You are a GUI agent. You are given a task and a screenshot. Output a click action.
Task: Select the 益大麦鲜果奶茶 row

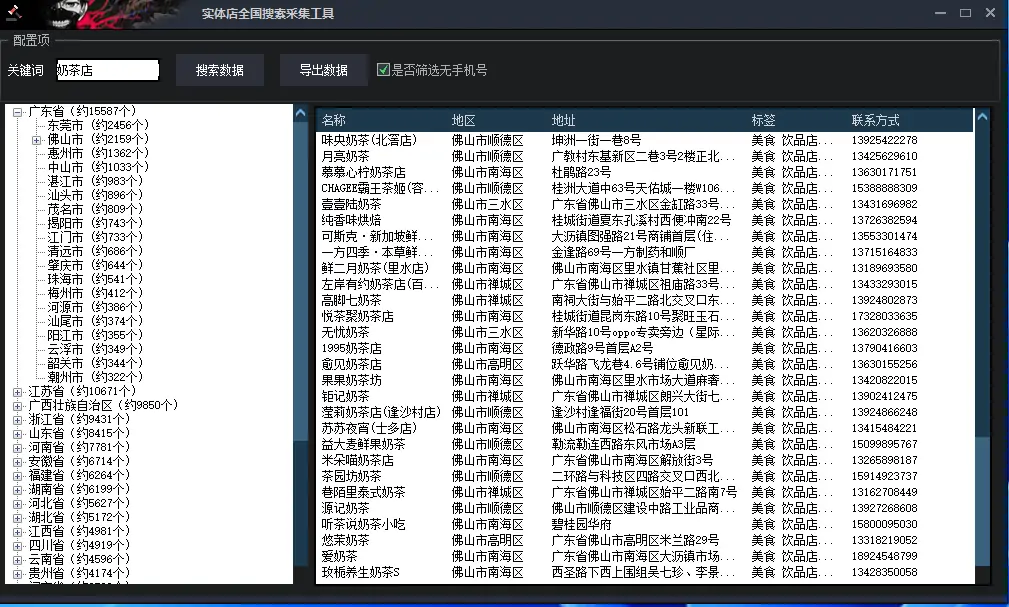click(645, 444)
